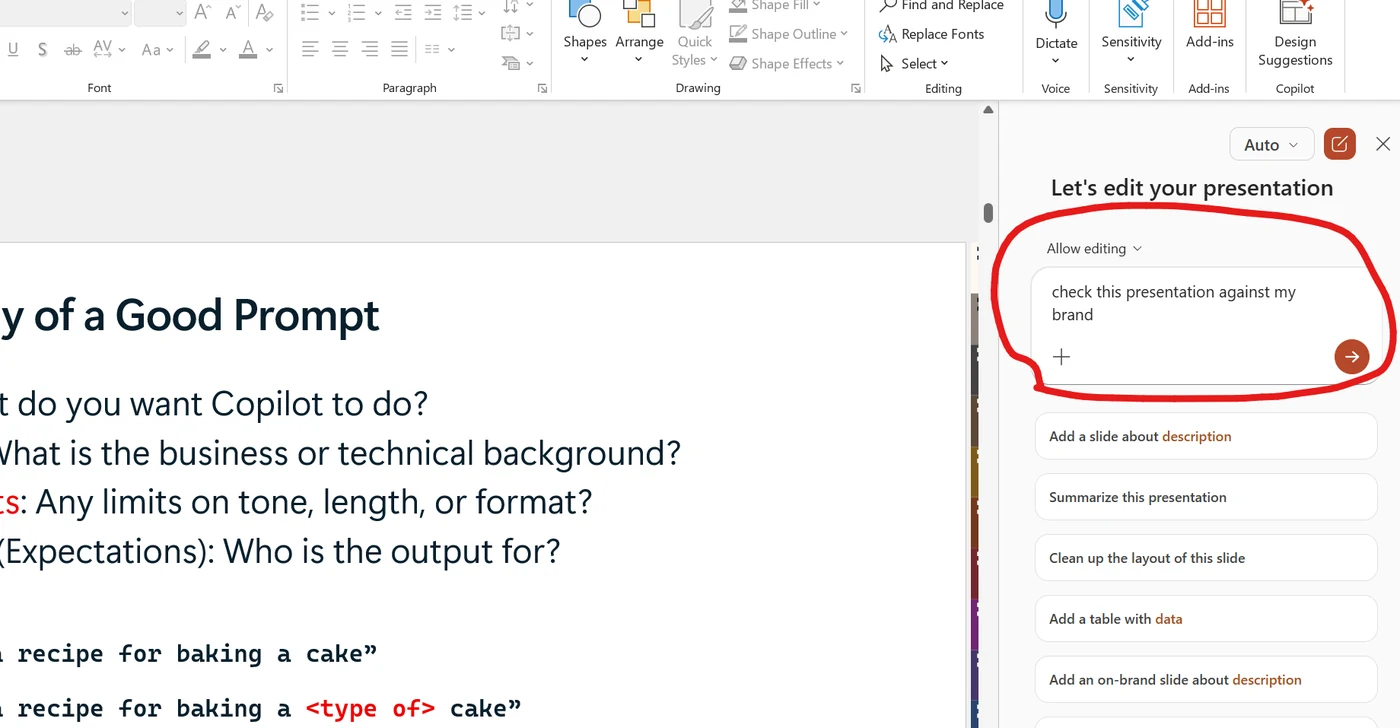Open the Arrange menu
The width and height of the screenshot is (1400, 728).
click(639, 33)
